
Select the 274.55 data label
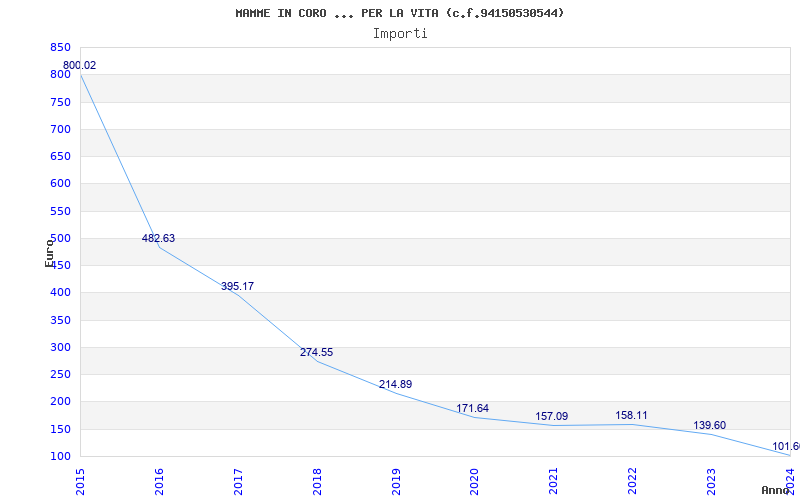click(316, 352)
